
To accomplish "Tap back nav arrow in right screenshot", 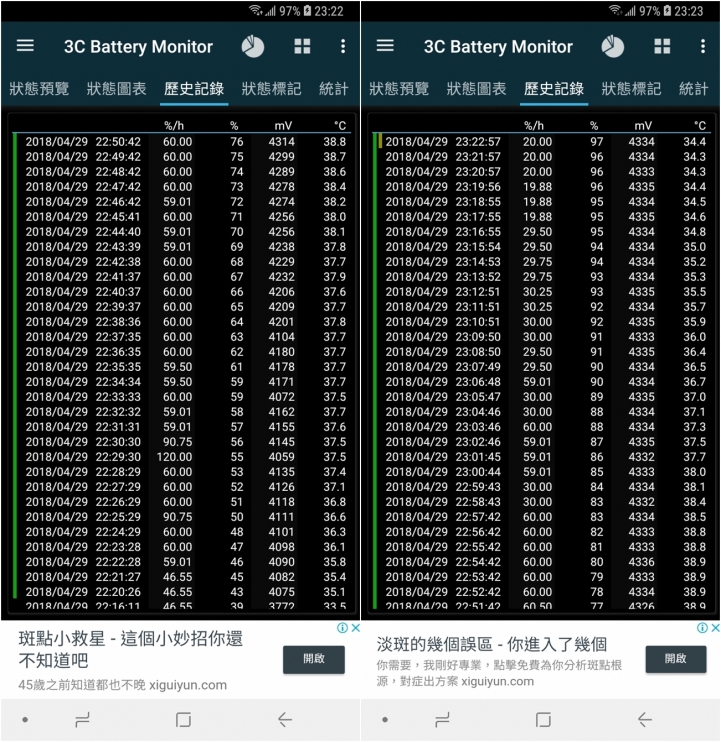I will click(645, 720).
